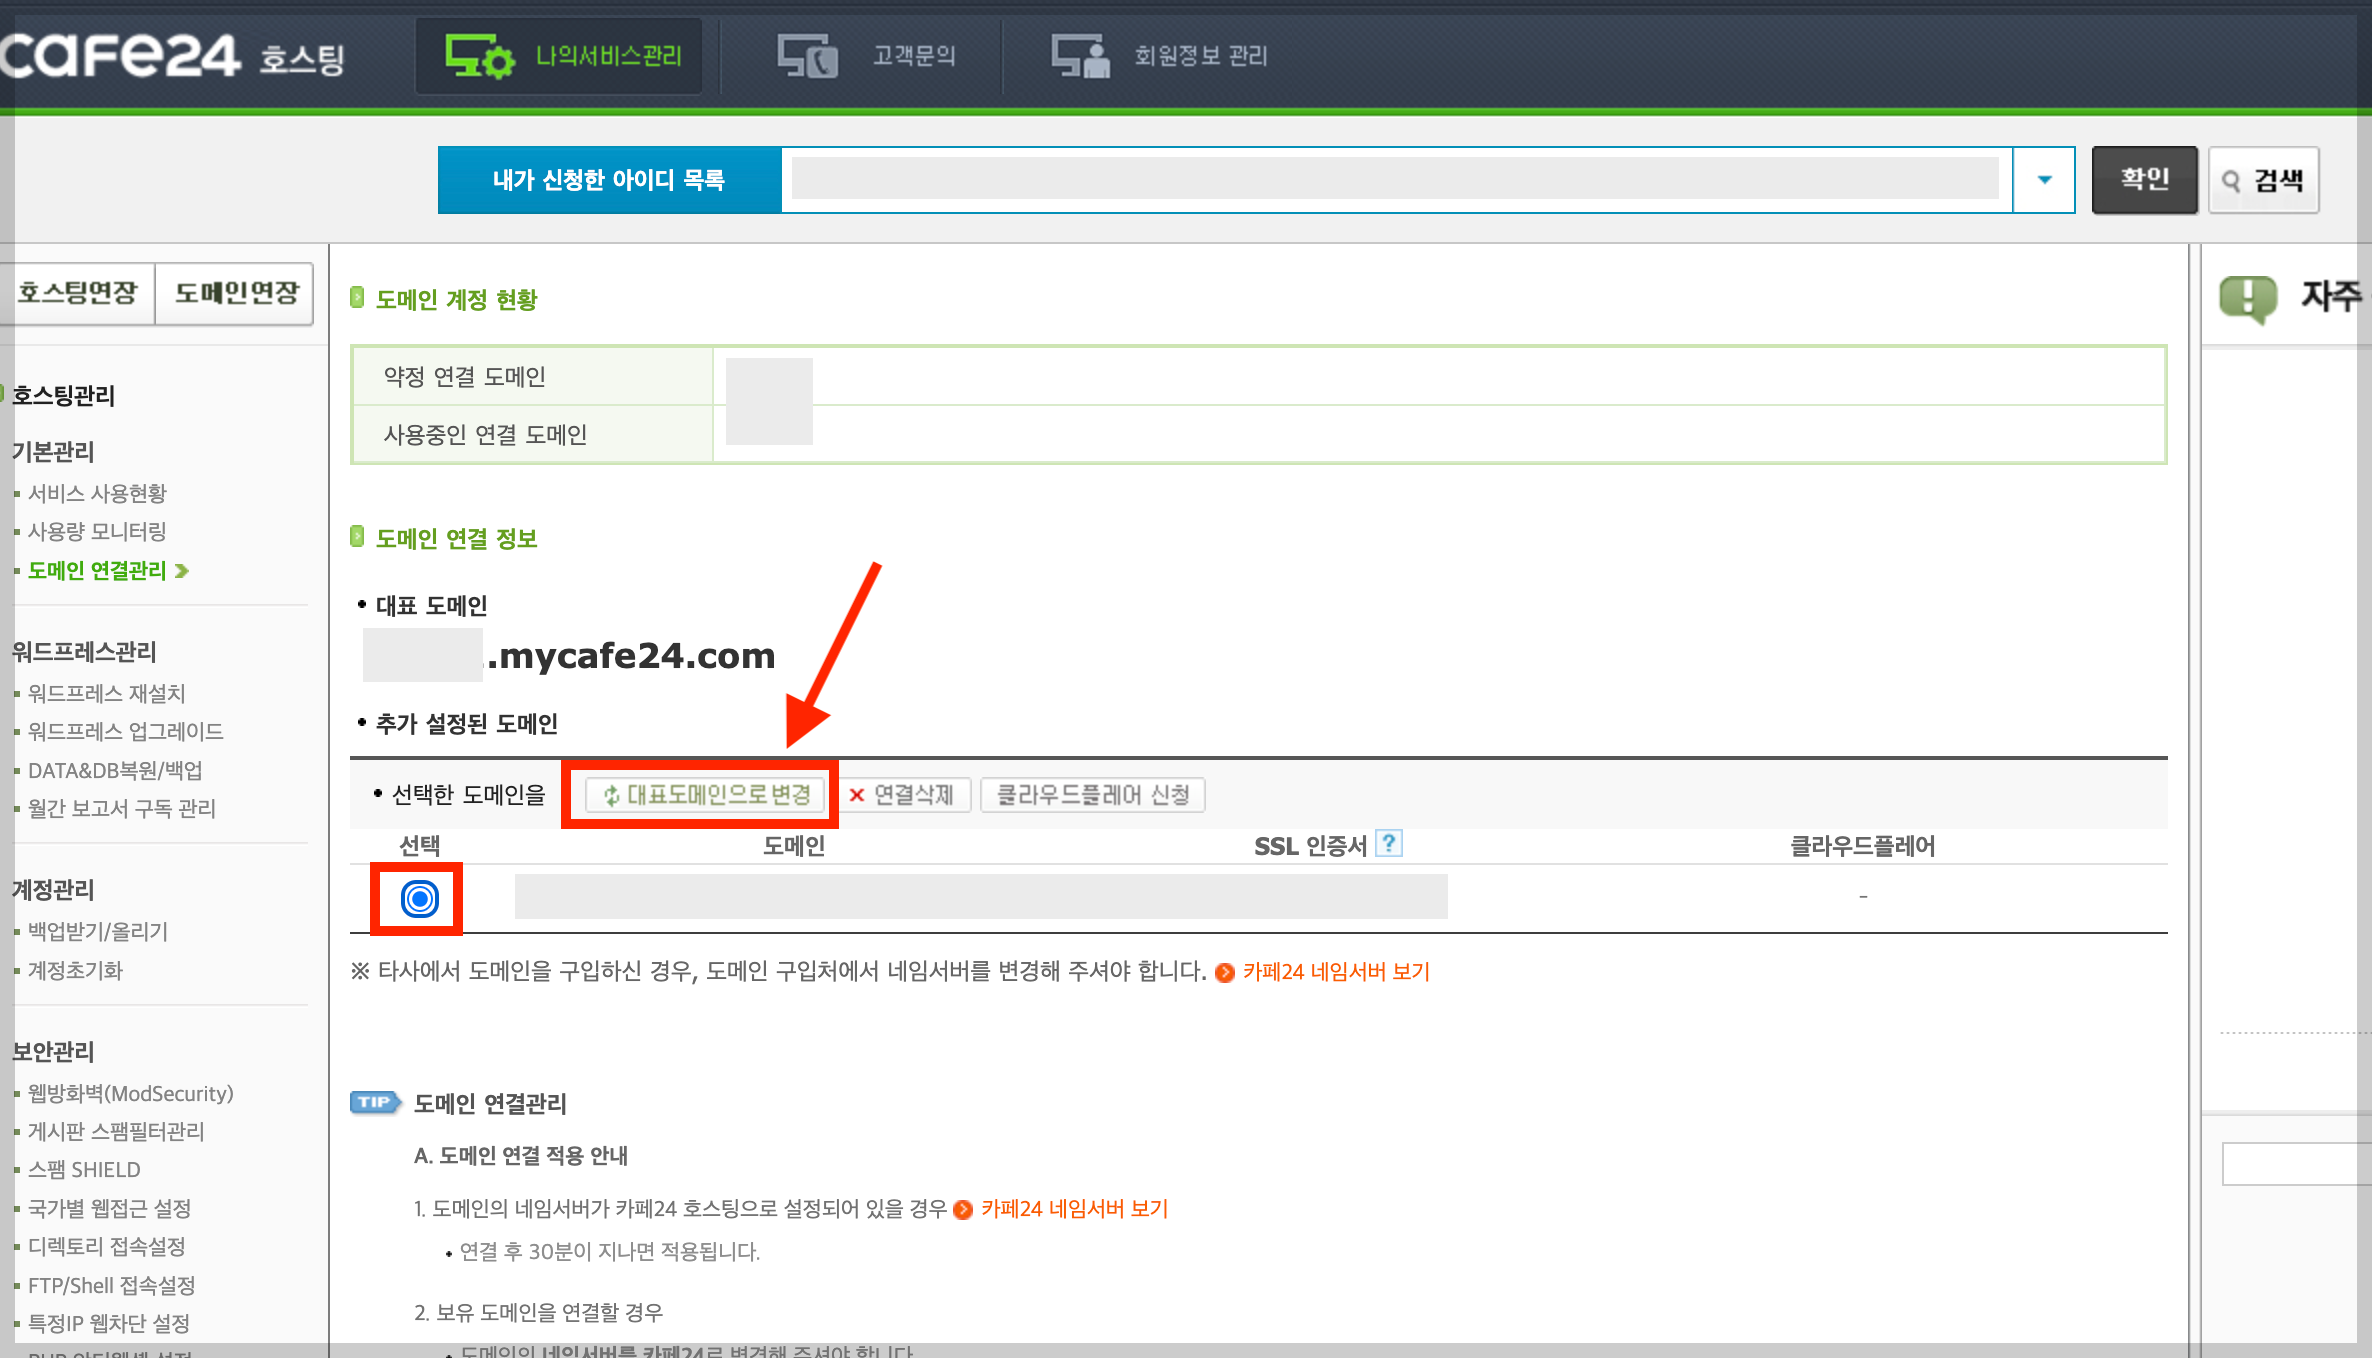Screen dimensions: 2372x1358
Task: Switch to 도메인연장 tab
Action: point(236,293)
